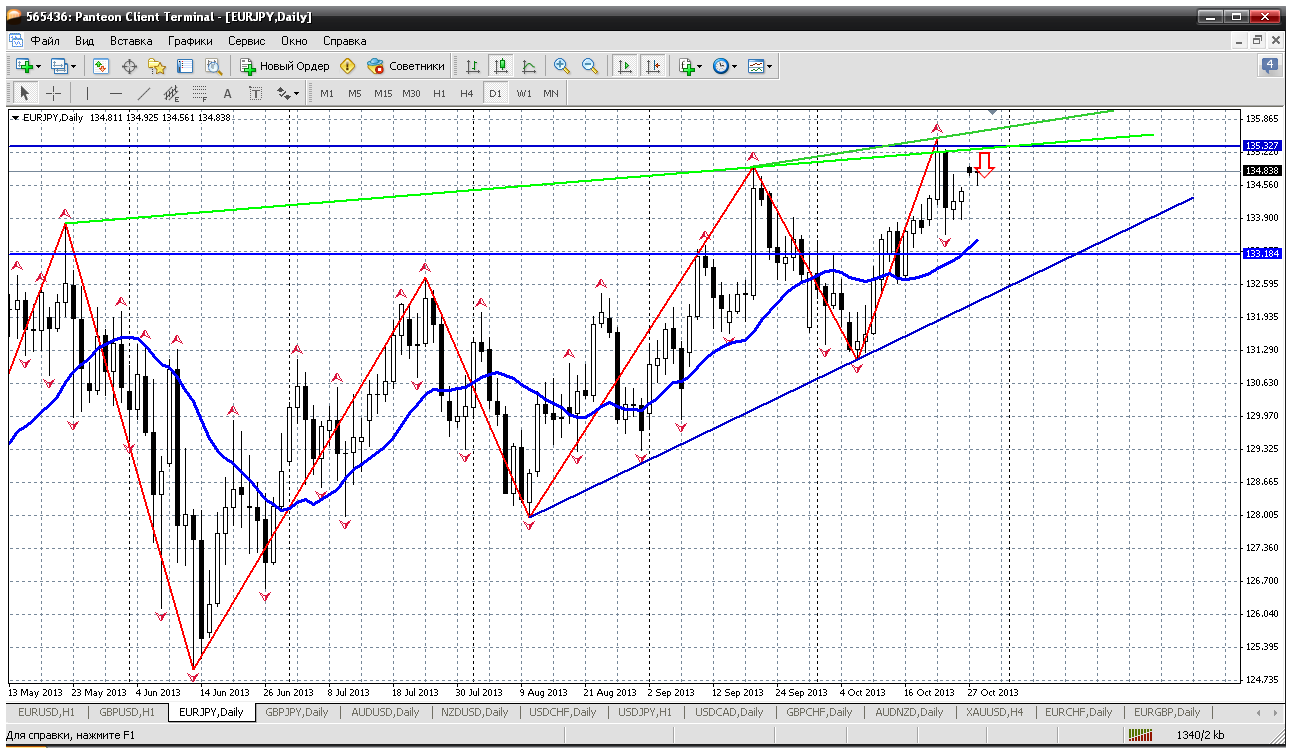Select the equidistant channel tool
This screenshot has width=1289, height=748.
click(172, 93)
